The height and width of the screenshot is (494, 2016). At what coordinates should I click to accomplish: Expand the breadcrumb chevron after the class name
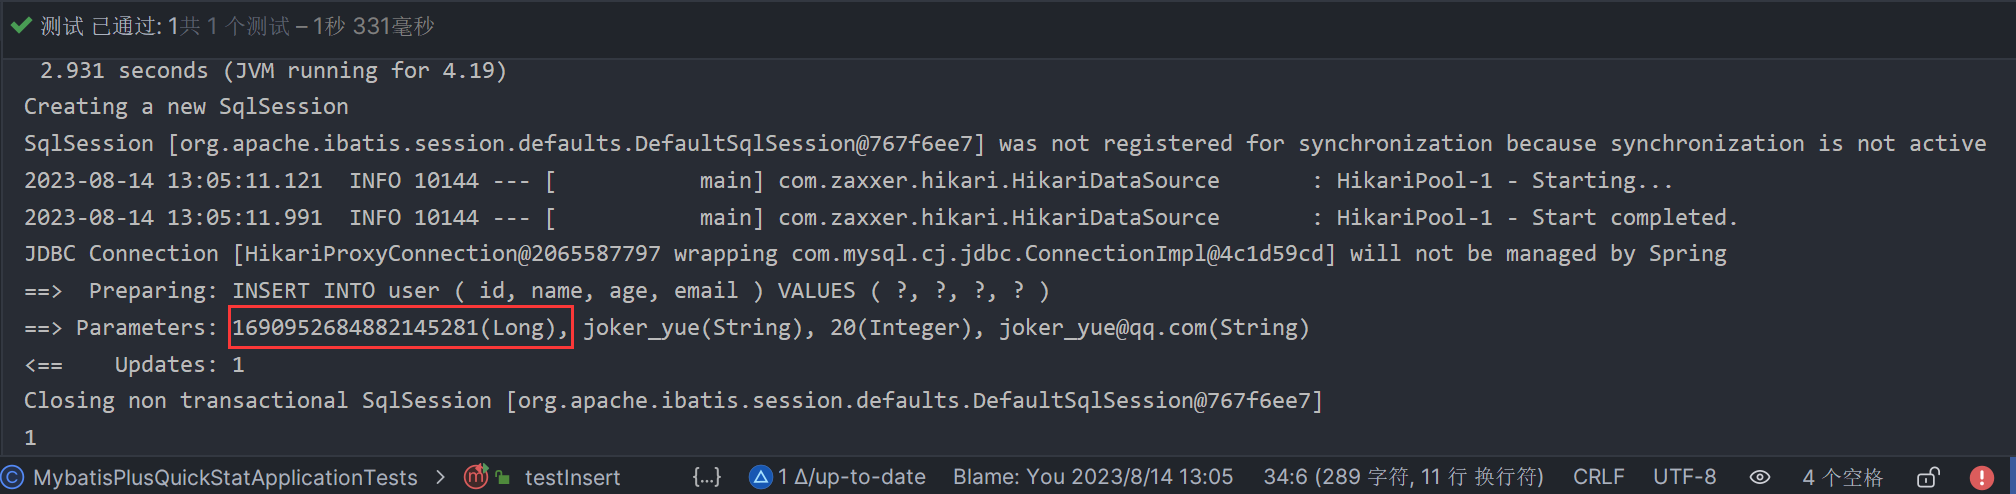point(441,477)
